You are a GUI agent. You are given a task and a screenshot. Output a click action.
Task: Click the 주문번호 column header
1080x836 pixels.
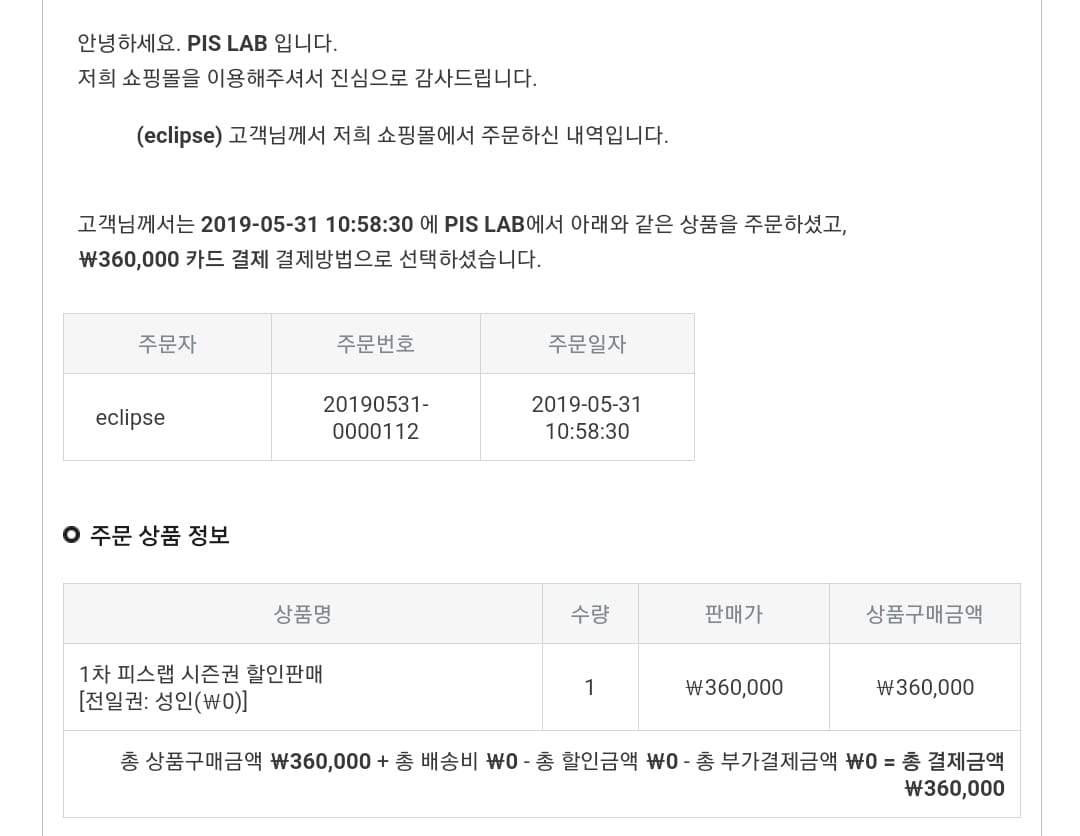[x=375, y=344]
